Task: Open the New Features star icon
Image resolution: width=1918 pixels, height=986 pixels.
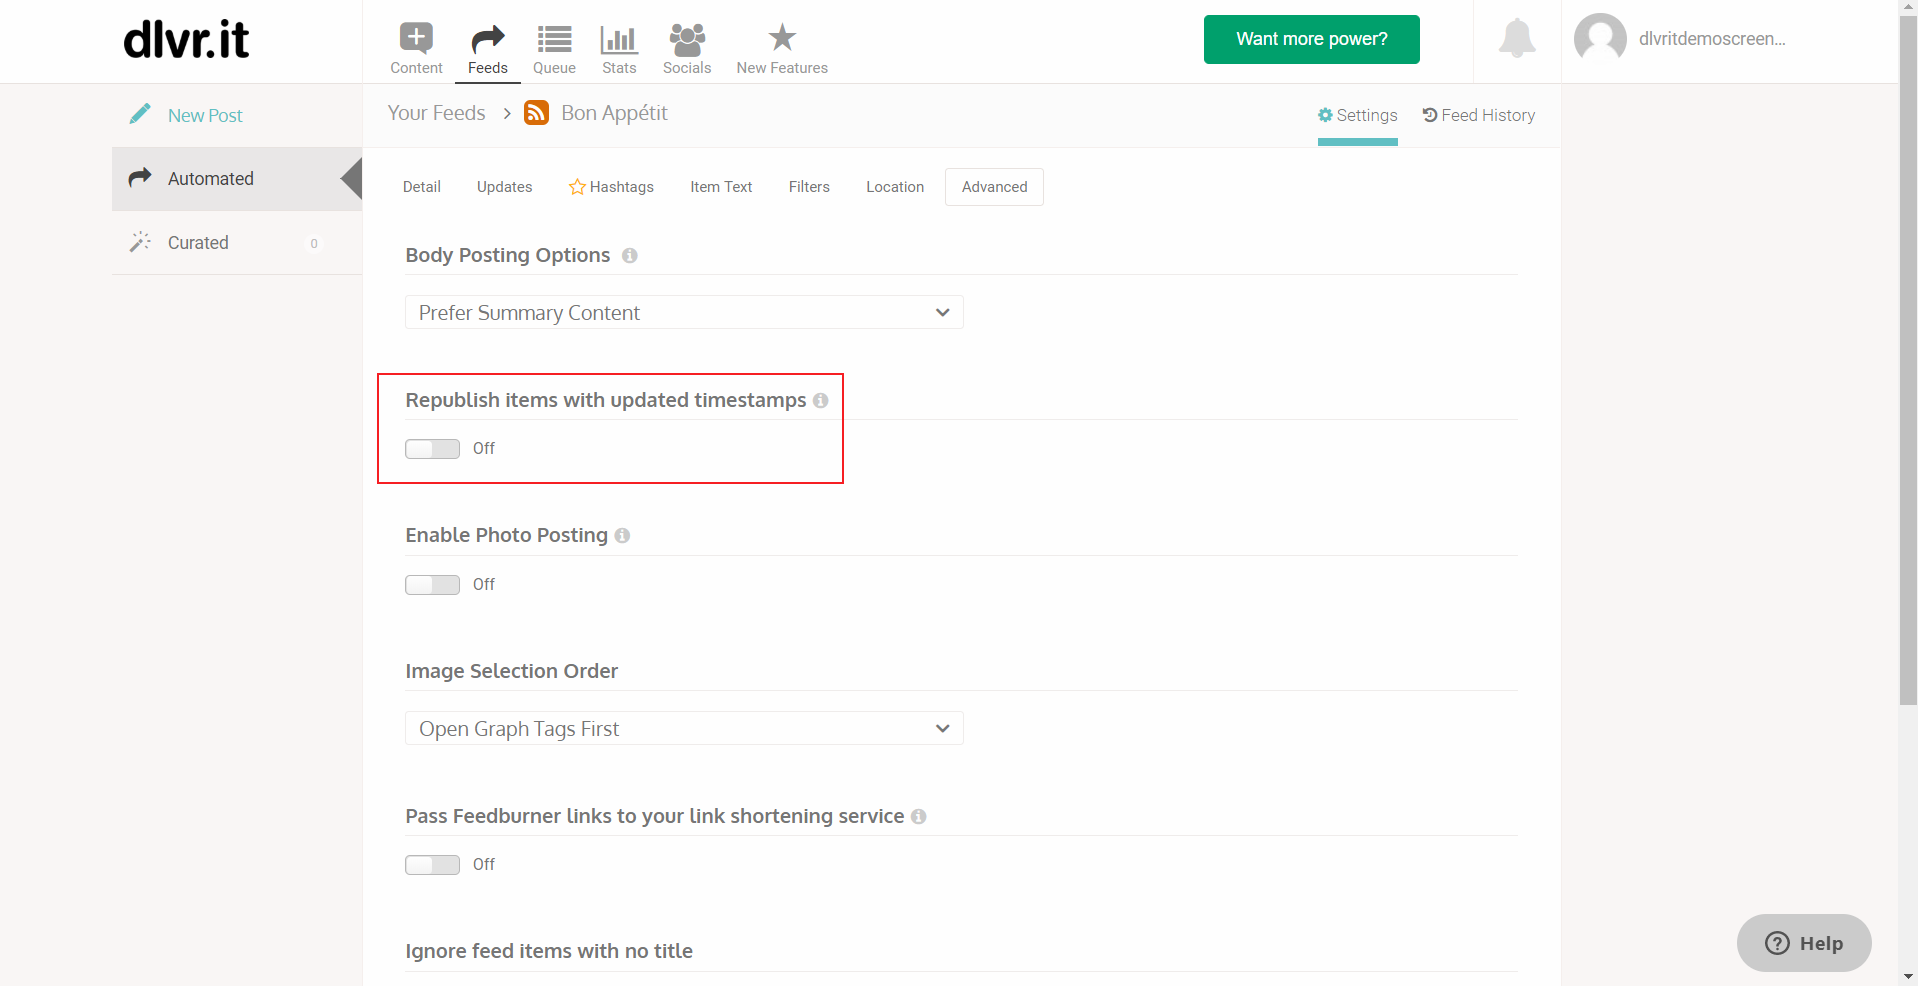Action: coord(782,38)
